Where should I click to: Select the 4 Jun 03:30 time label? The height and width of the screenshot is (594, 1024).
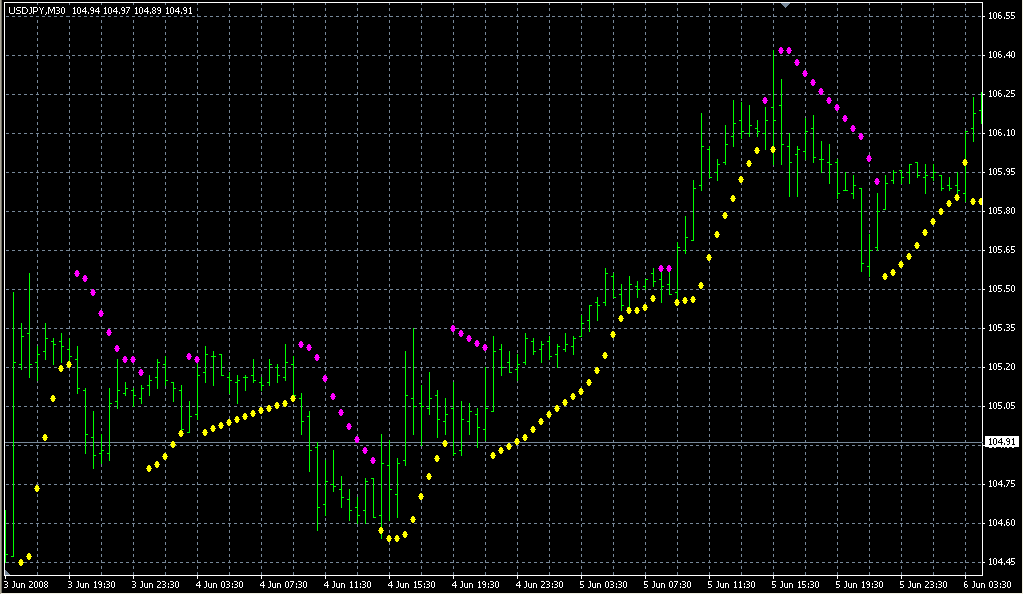(x=219, y=585)
